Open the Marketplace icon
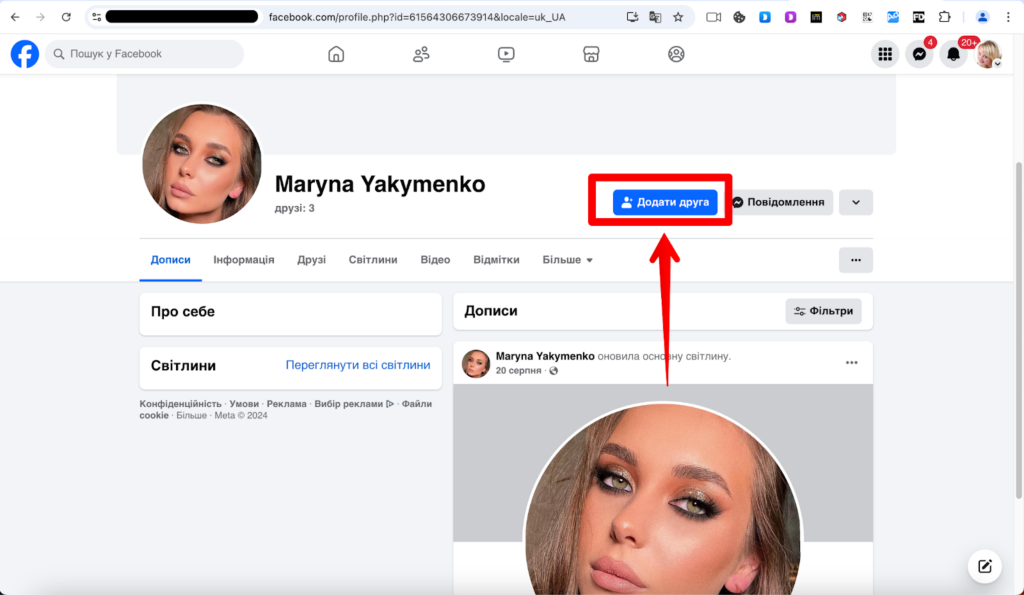 click(591, 54)
